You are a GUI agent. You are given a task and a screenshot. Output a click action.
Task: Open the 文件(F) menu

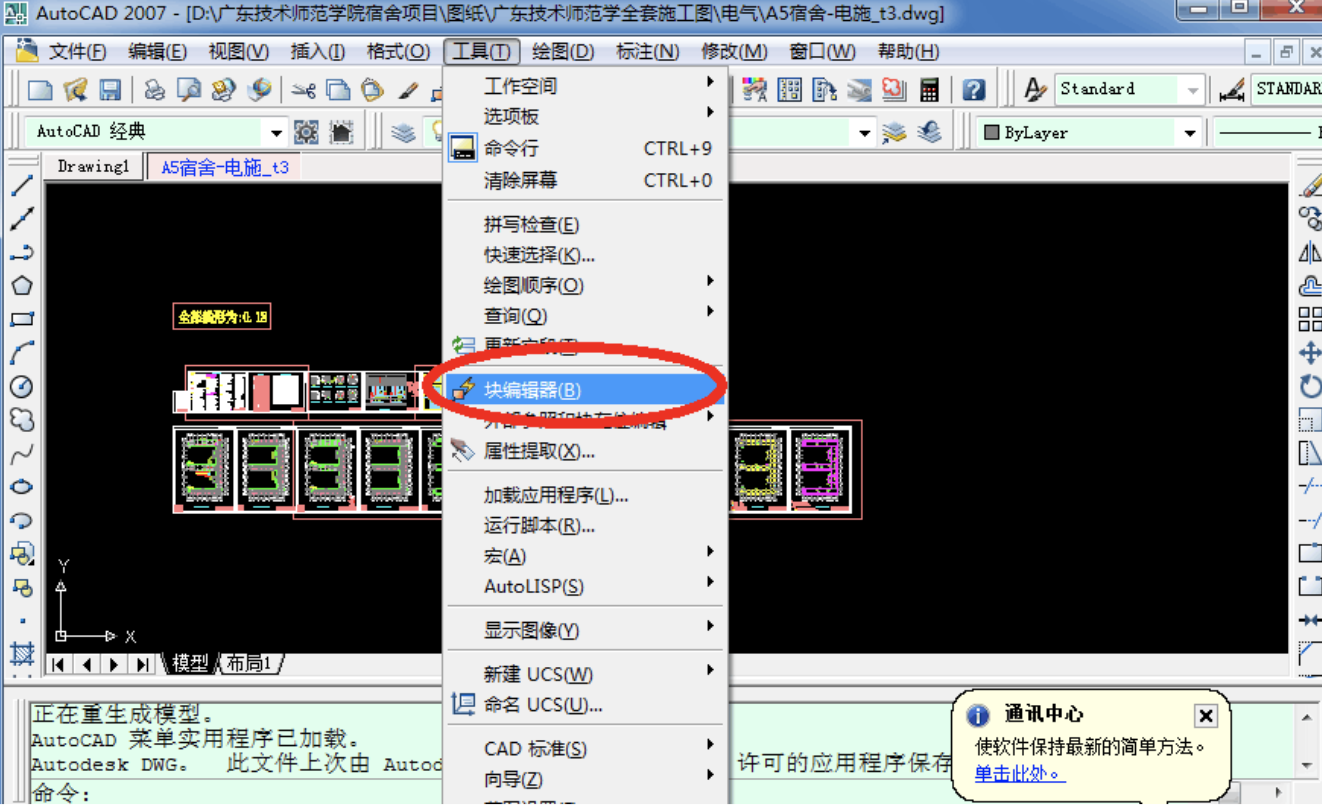[x=77, y=51]
